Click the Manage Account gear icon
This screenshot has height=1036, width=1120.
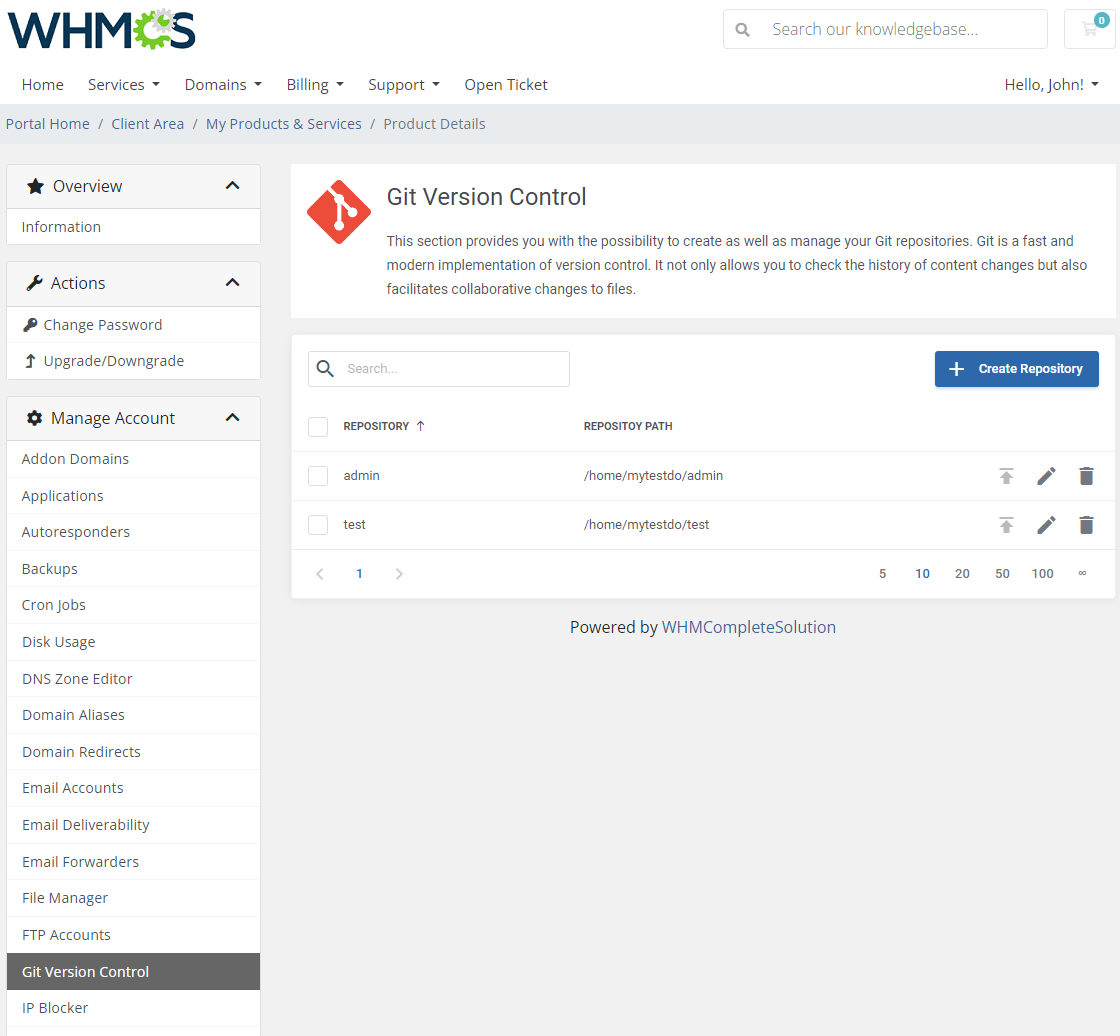click(34, 418)
